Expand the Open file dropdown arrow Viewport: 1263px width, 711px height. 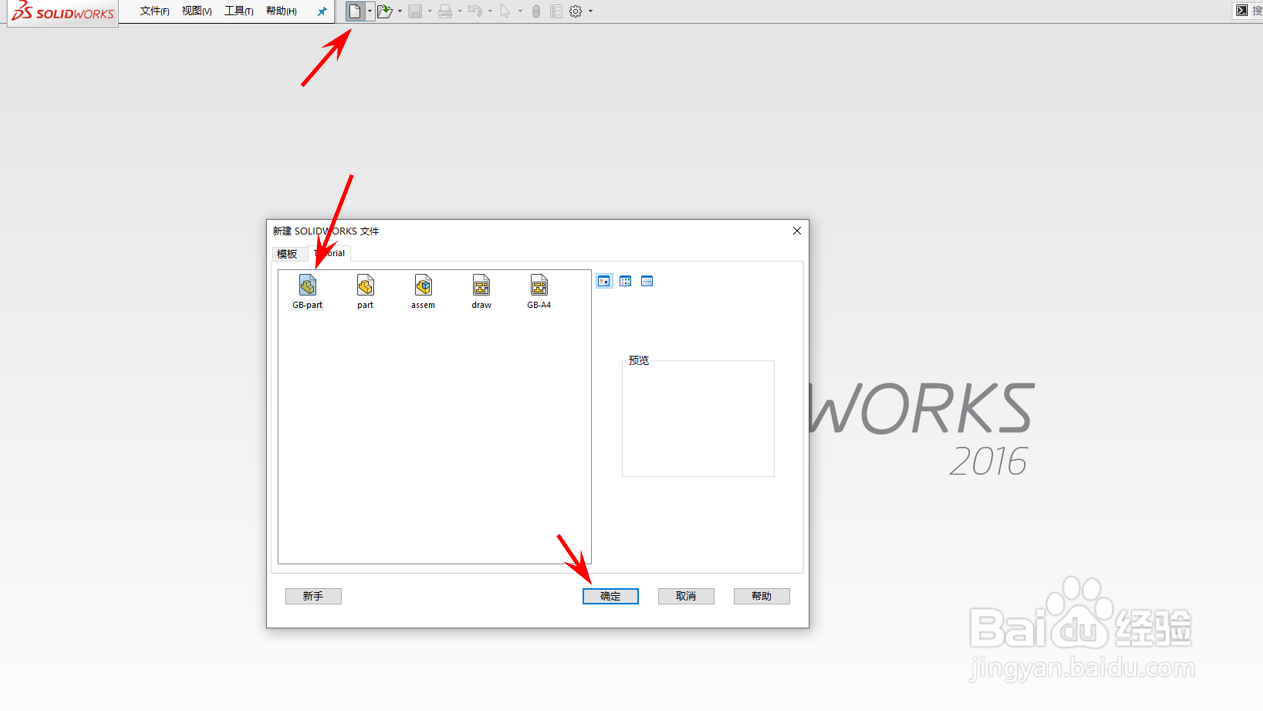(400, 11)
